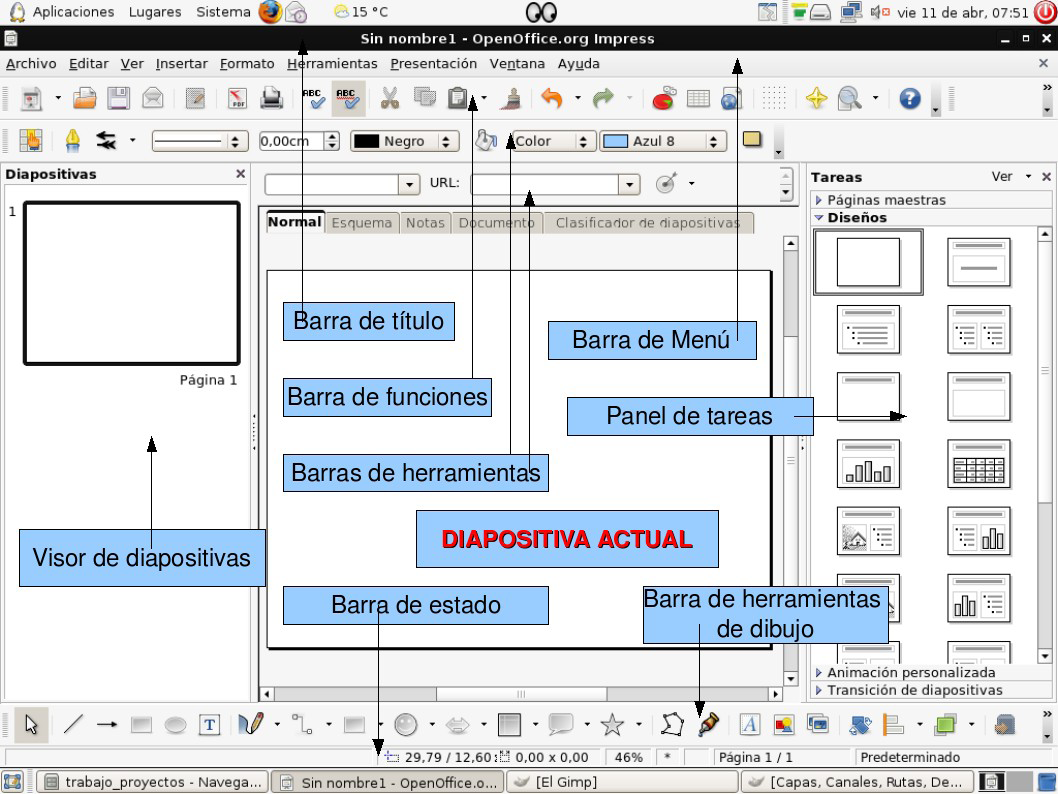The height and width of the screenshot is (794, 1058).
Task: Run the spellcheck
Action: [x=314, y=97]
